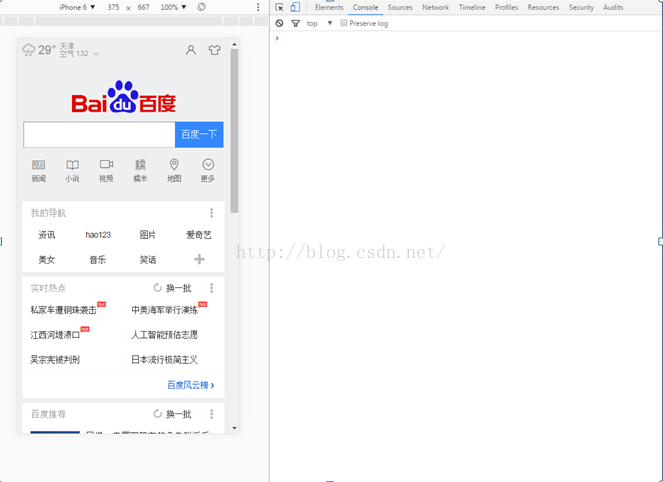Toggle the device toolbar icon in DevTools
663x482 pixels.
click(x=295, y=7)
